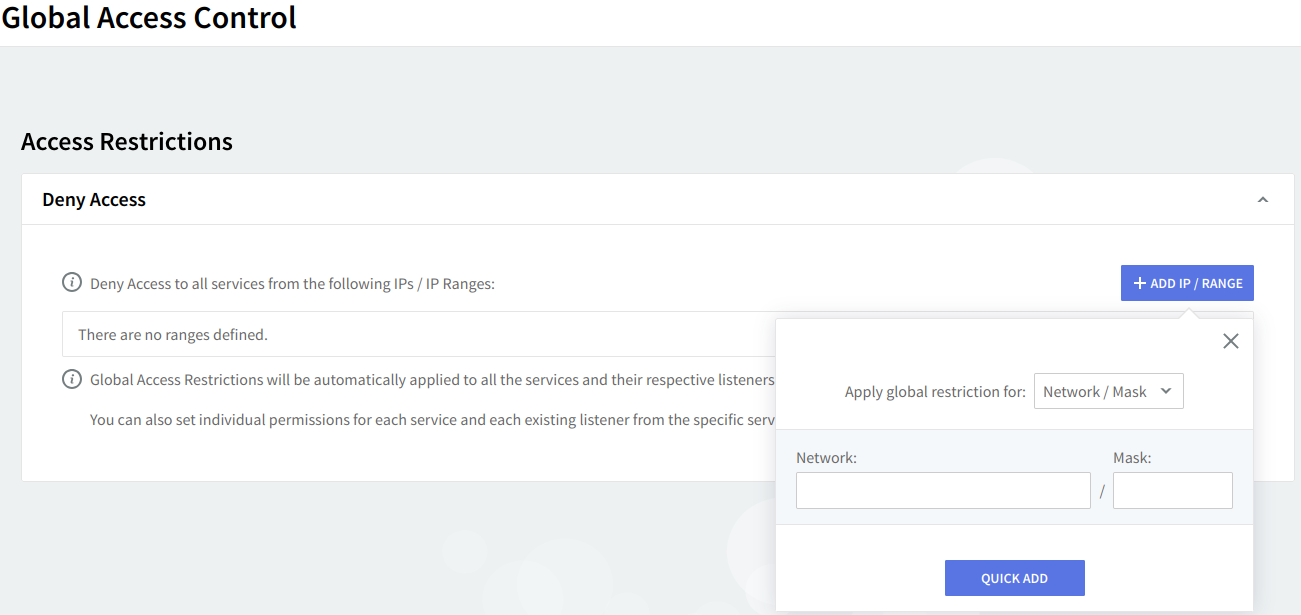Close the quick add popup with X

coord(1230,341)
